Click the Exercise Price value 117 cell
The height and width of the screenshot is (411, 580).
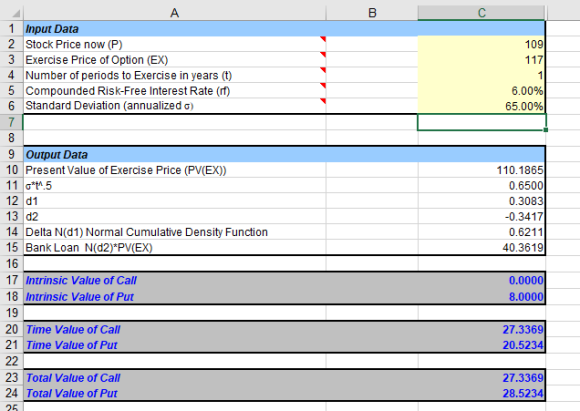[481, 60]
